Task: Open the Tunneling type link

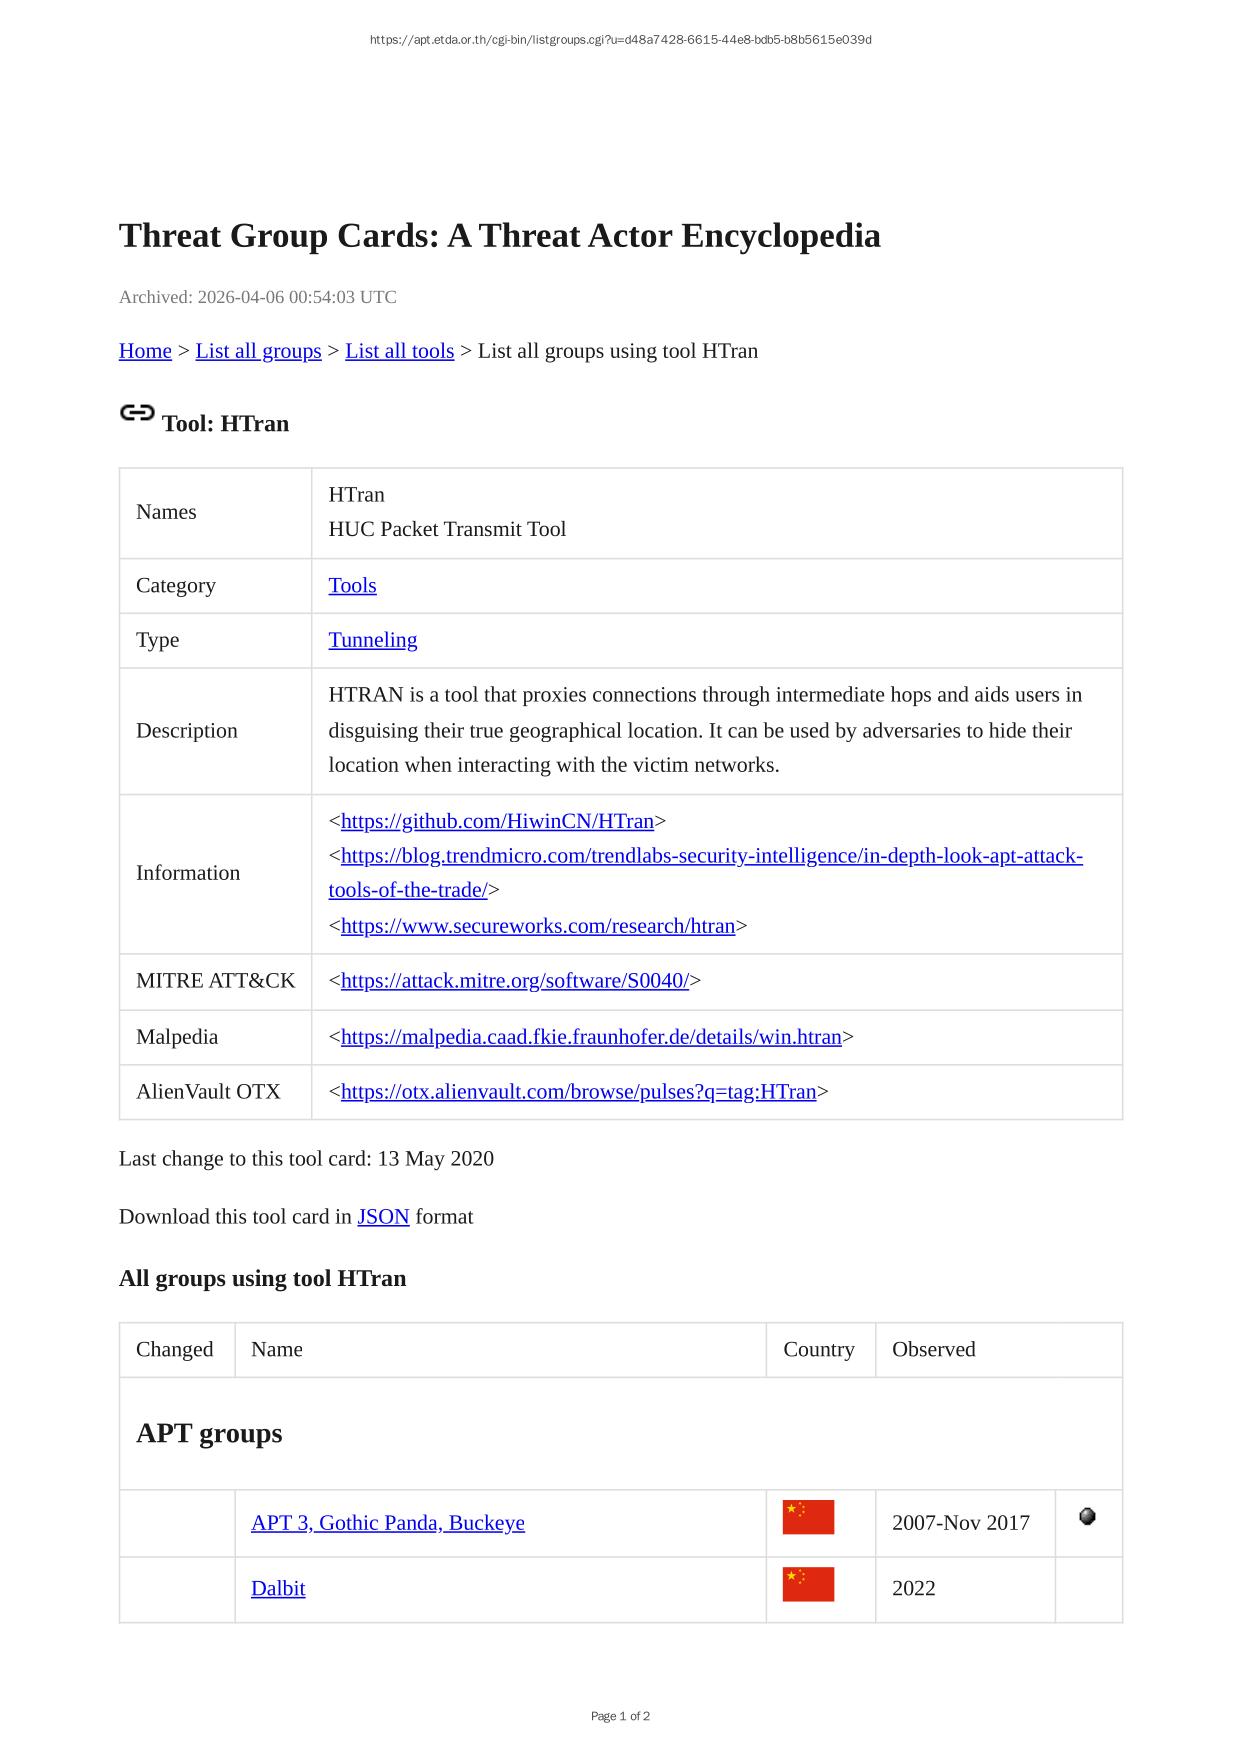Action: point(372,640)
